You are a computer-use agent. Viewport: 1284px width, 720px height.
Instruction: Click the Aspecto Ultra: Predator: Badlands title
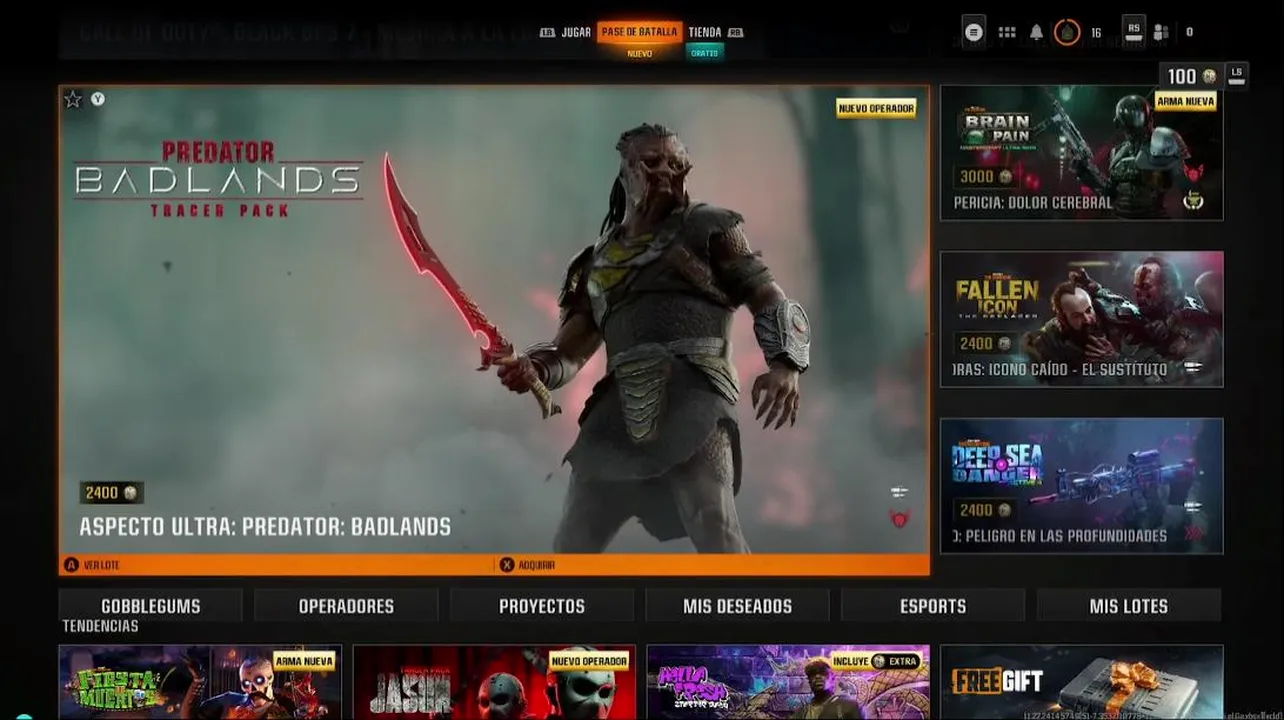click(265, 526)
